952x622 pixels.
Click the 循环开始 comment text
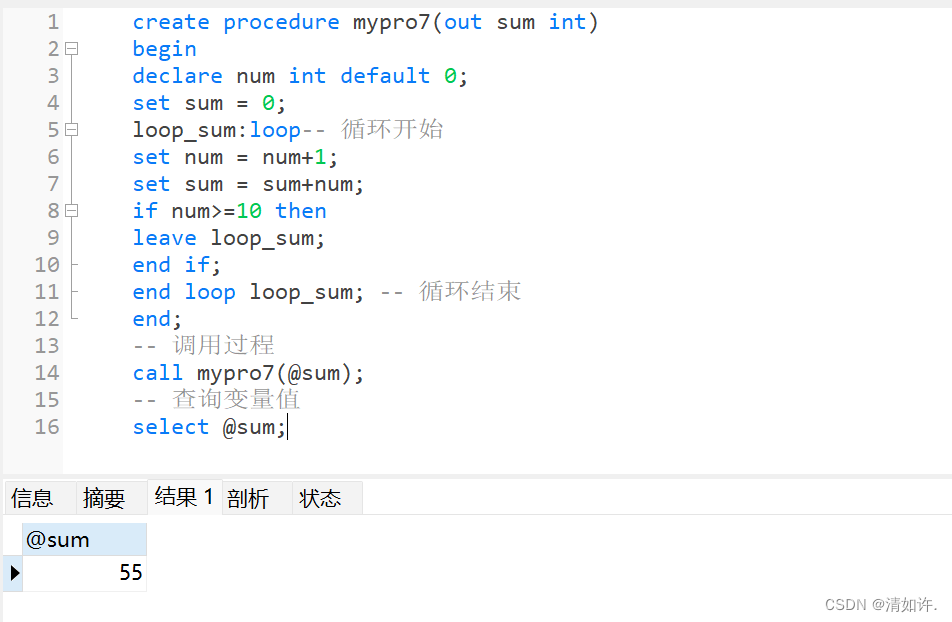tap(405, 129)
